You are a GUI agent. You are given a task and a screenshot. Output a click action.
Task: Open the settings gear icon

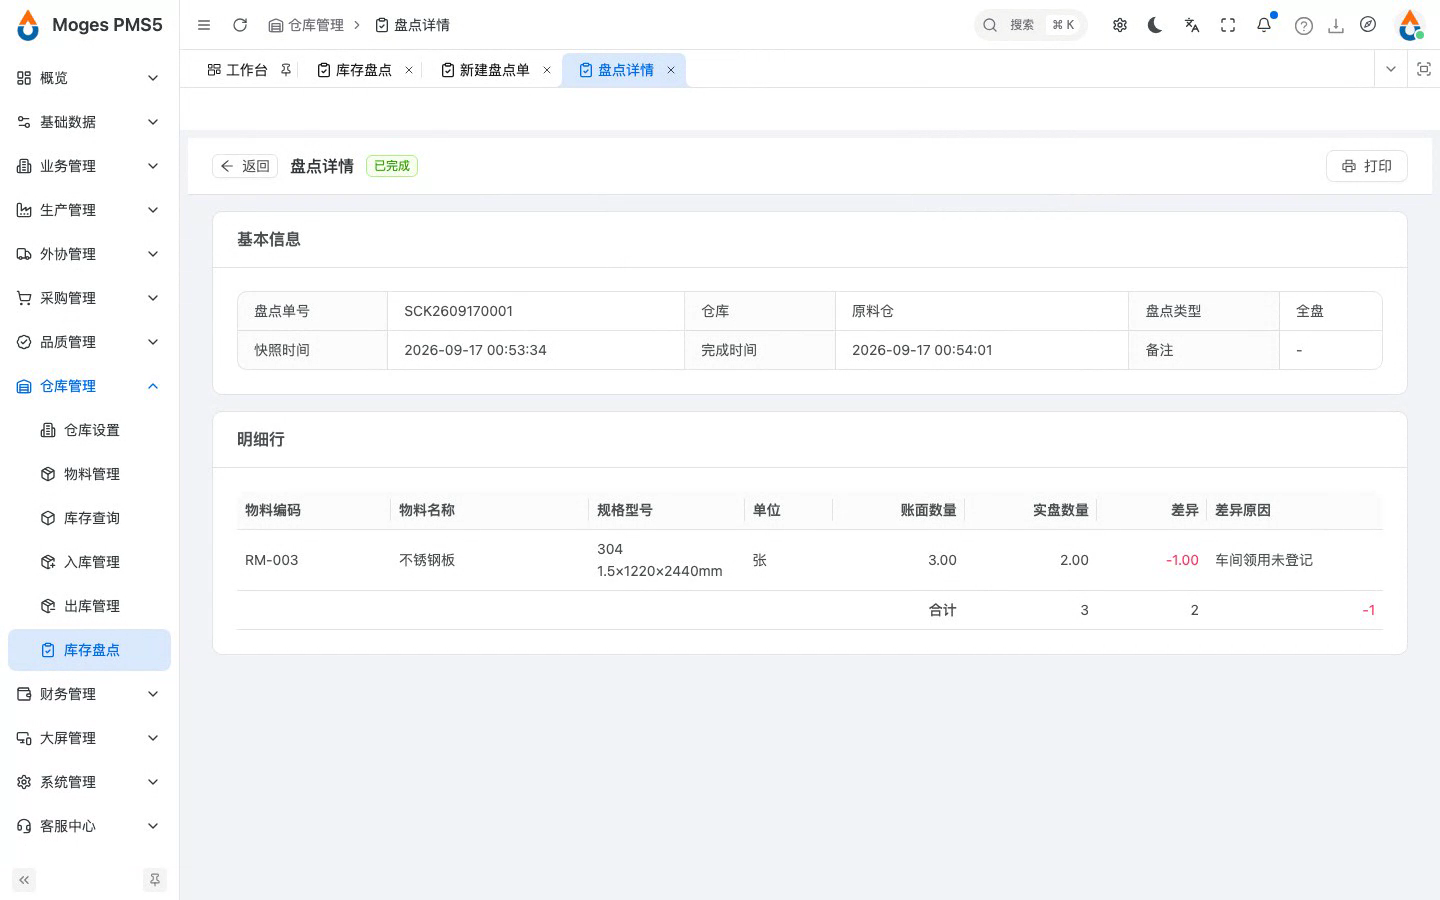click(1120, 25)
